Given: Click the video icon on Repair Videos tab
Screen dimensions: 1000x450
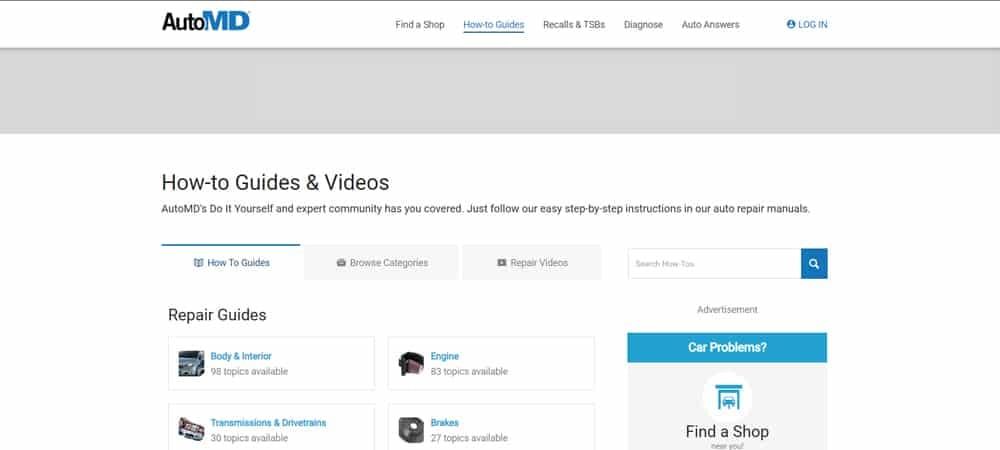Looking at the screenshot, I should click(x=501, y=263).
